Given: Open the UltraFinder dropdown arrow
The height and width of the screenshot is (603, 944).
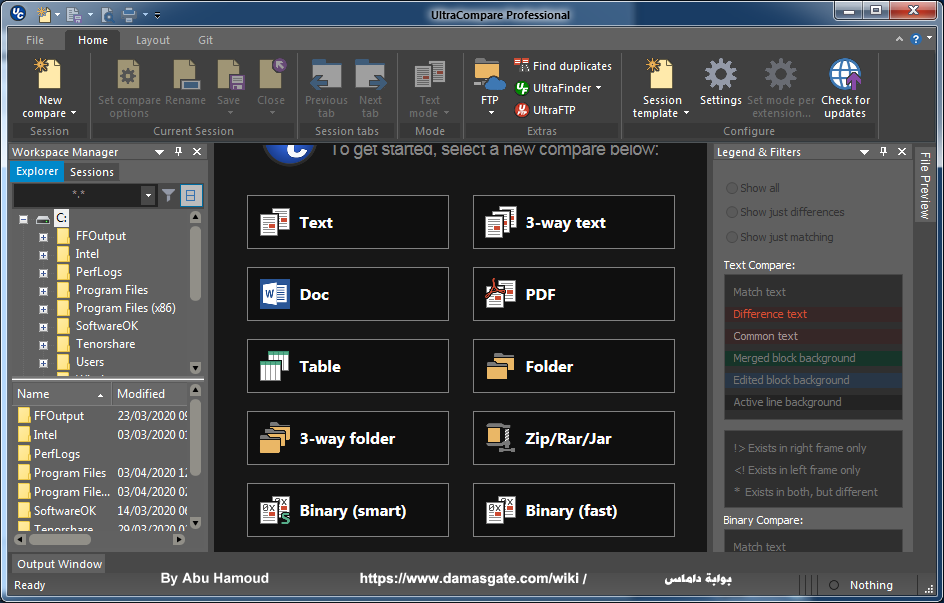Looking at the screenshot, I should click(598, 88).
